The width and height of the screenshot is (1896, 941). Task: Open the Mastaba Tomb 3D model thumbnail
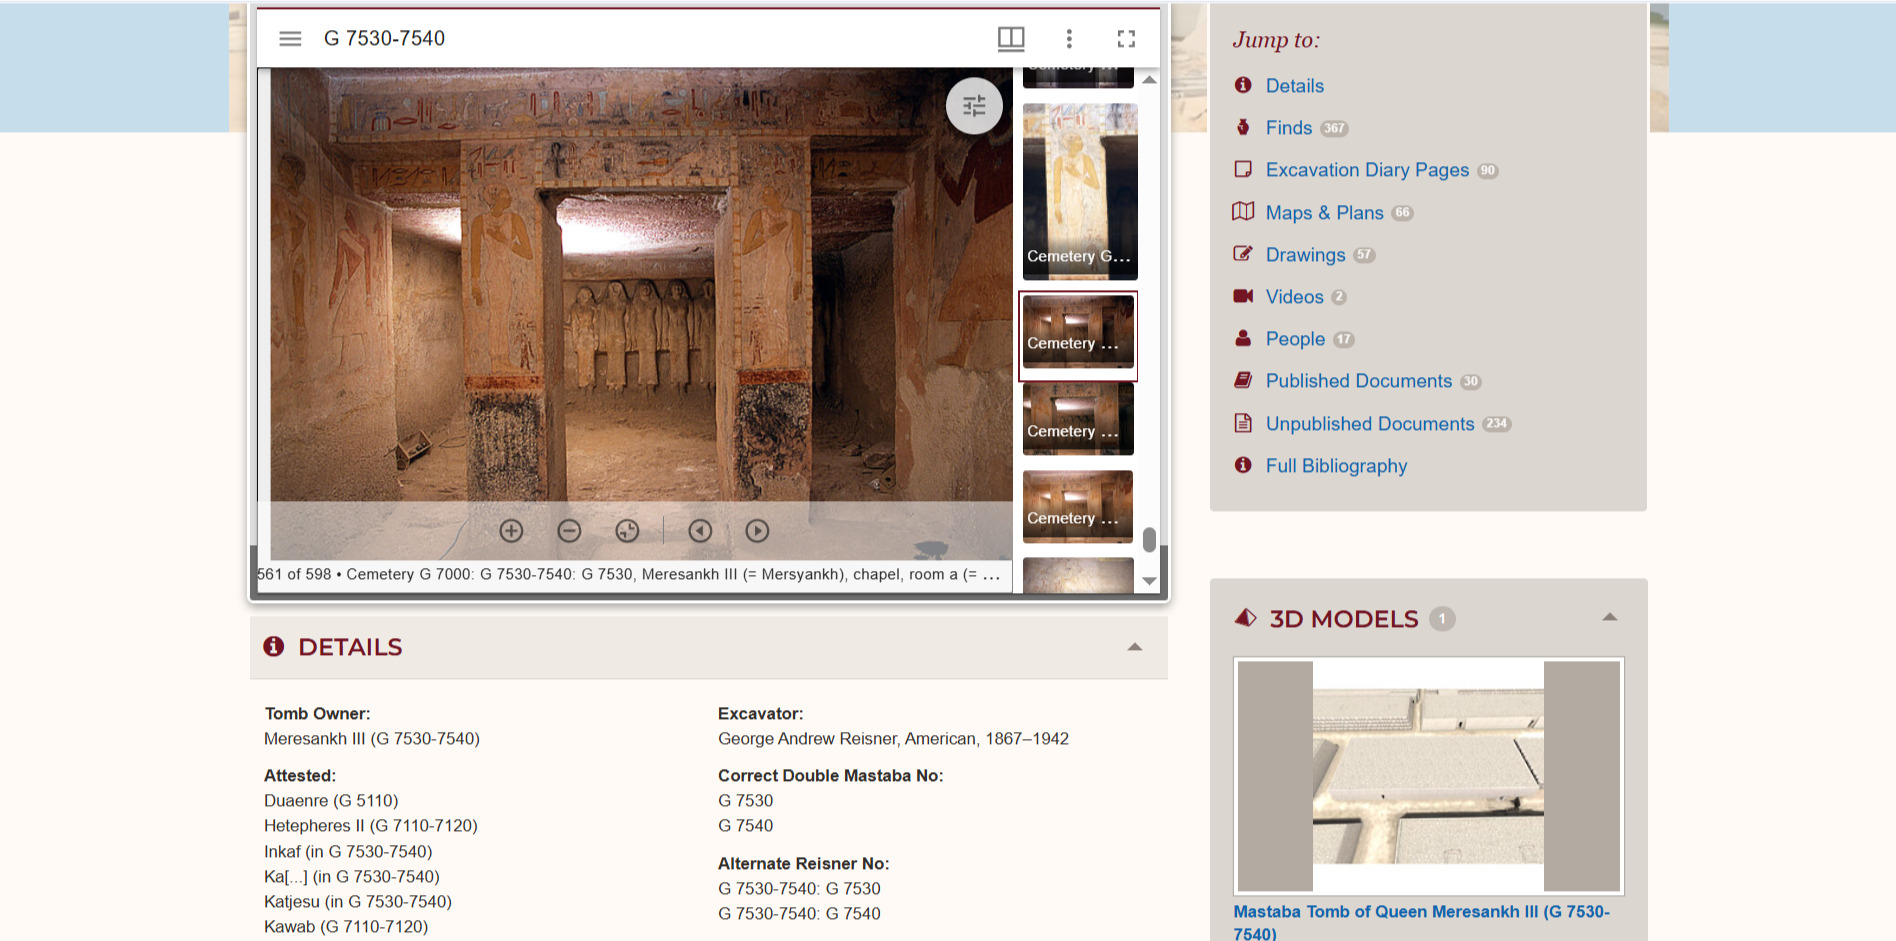(x=1428, y=776)
